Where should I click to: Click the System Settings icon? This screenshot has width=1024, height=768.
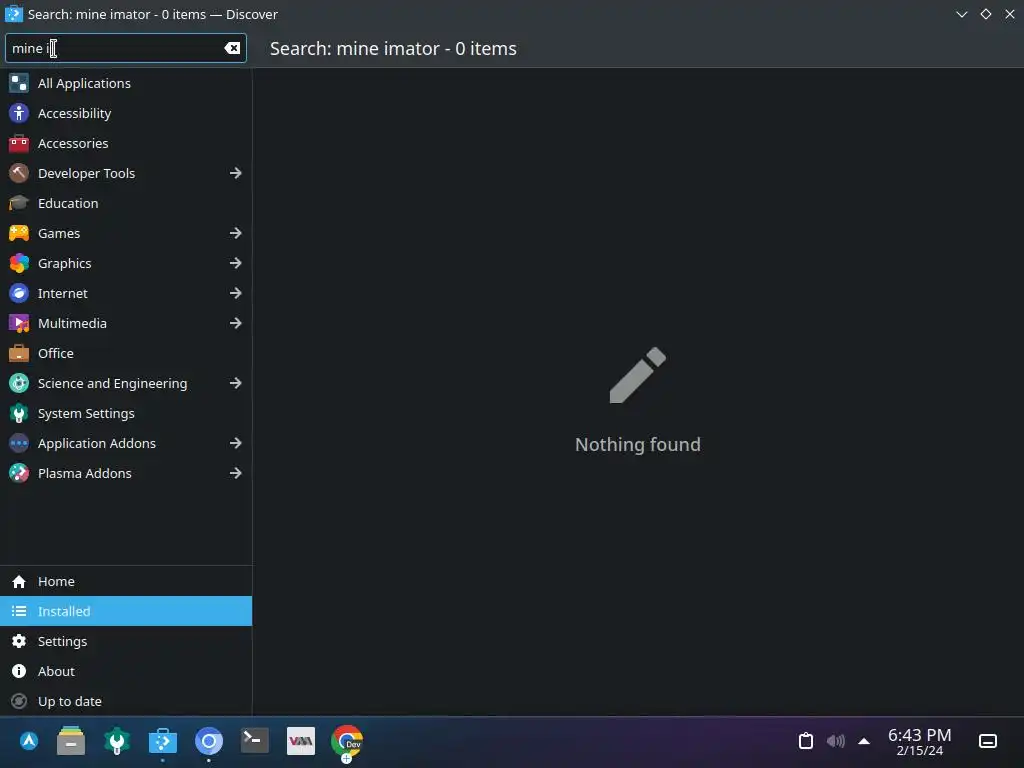tap(19, 413)
